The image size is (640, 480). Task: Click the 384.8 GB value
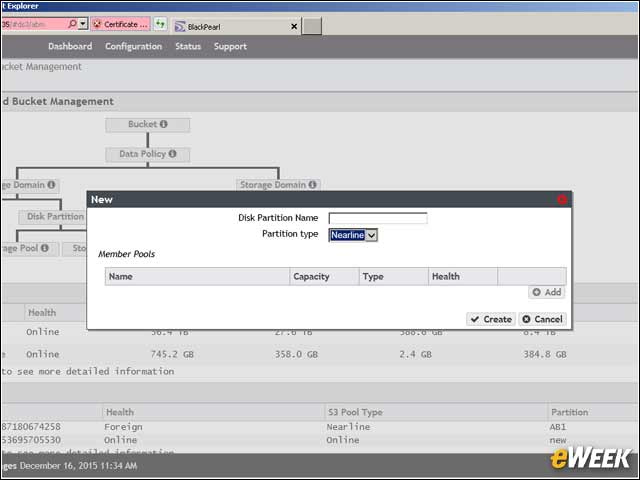[545, 354]
